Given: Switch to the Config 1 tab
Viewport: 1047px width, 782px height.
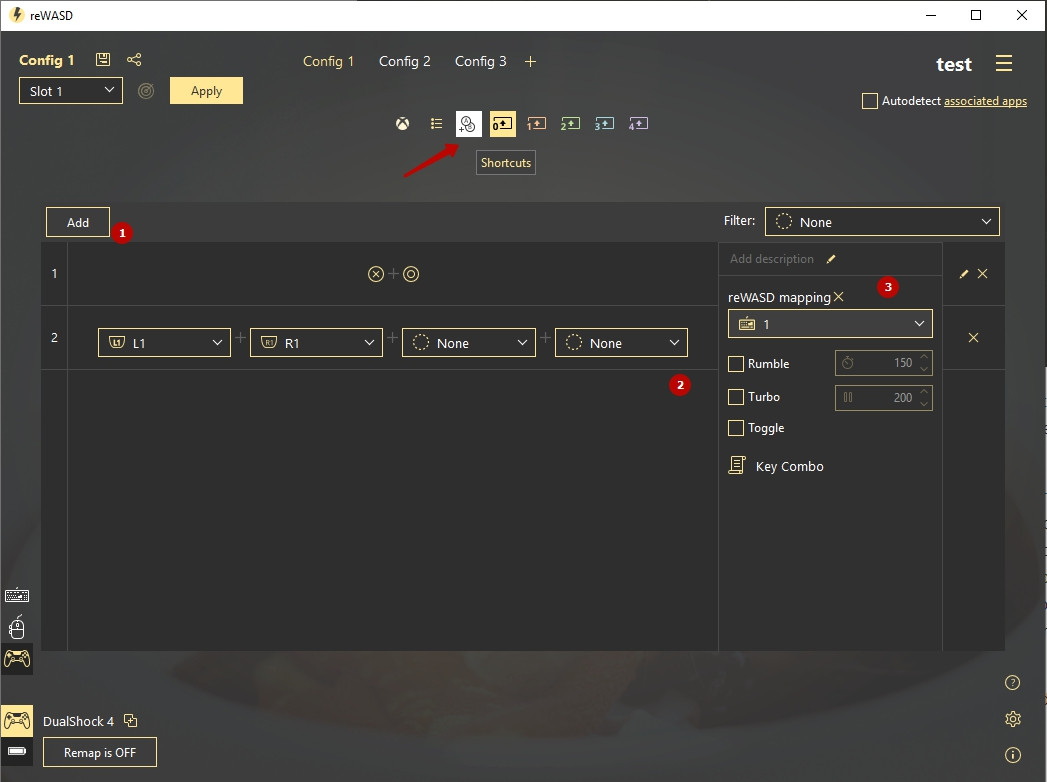Looking at the screenshot, I should pos(328,61).
